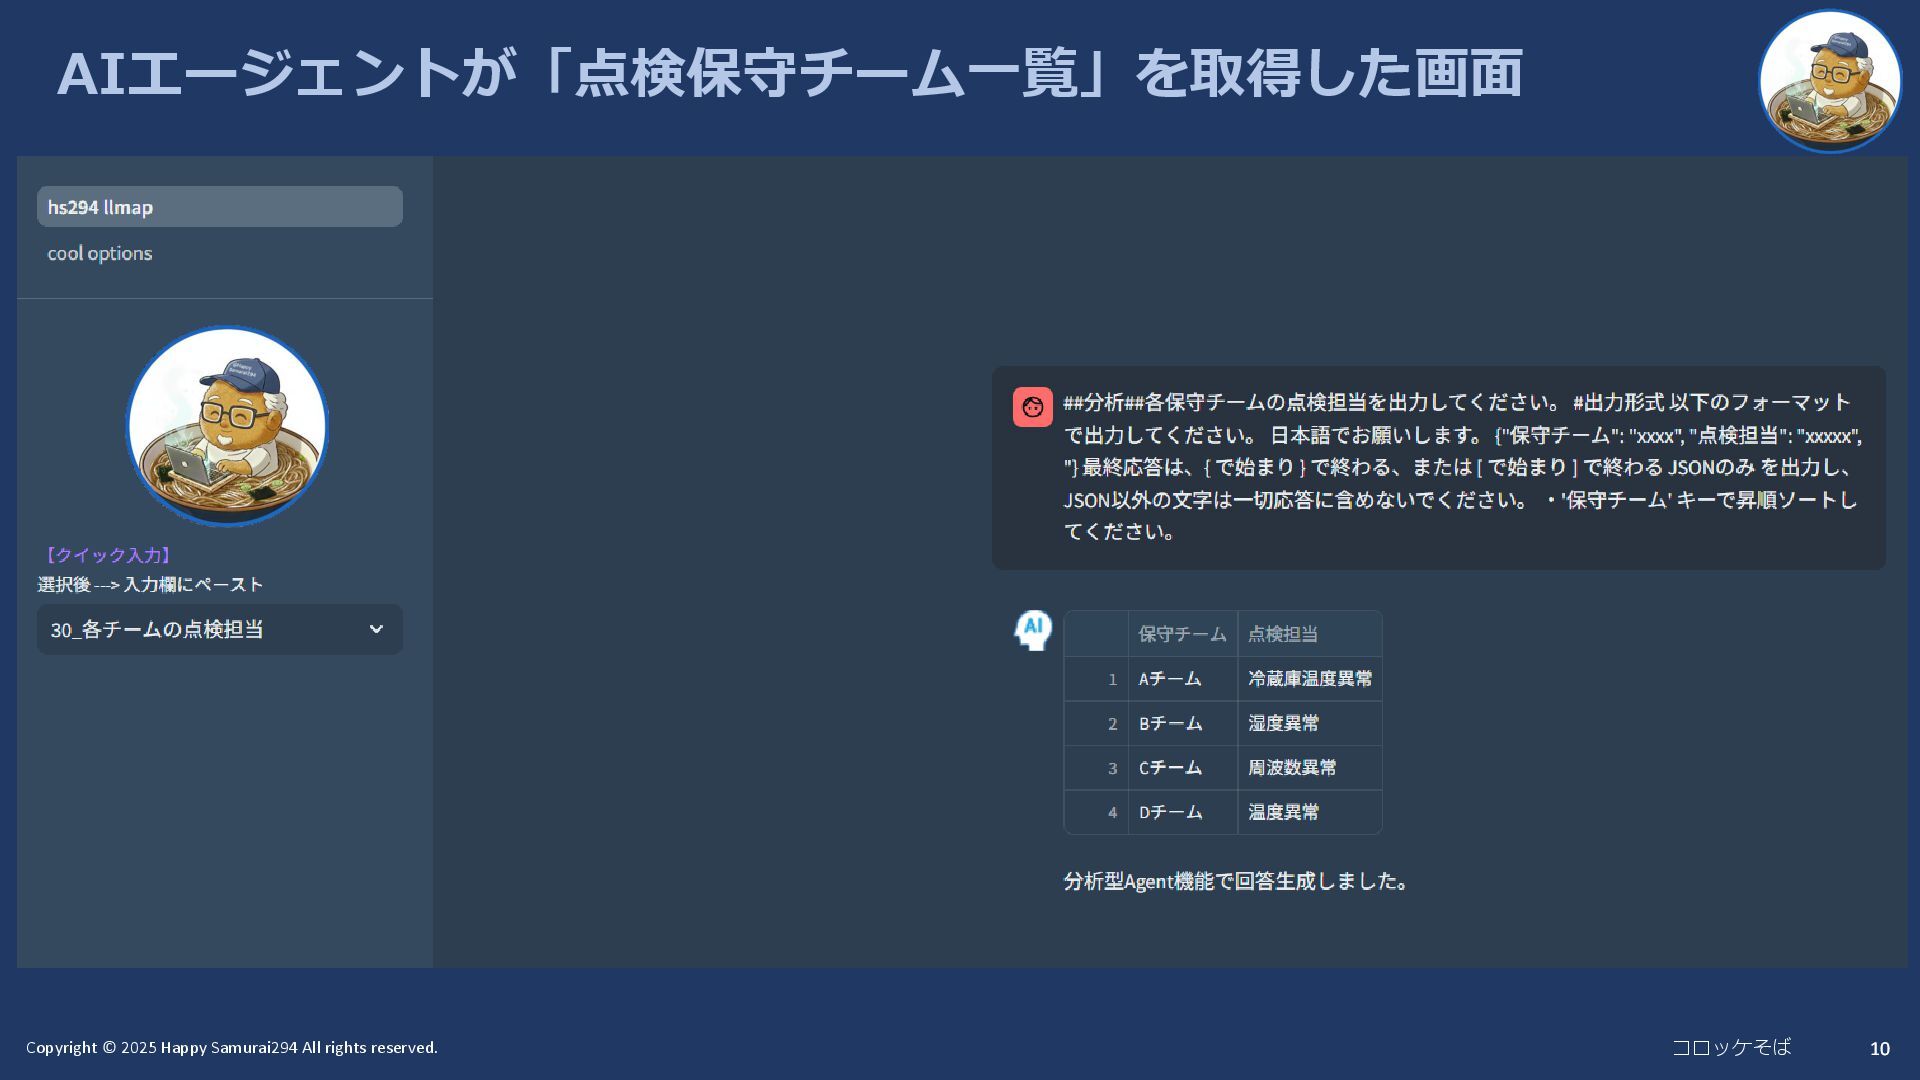Click the sidebar mascot avatar image
Image resolution: width=1920 pixels, height=1080 pixels.
227,426
